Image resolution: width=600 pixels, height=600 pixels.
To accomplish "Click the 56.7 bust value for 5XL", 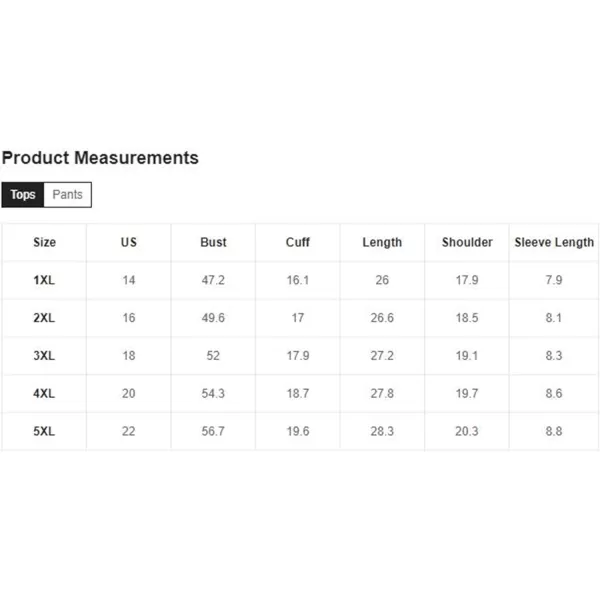I will pyautogui.click(x=213, y=431).
